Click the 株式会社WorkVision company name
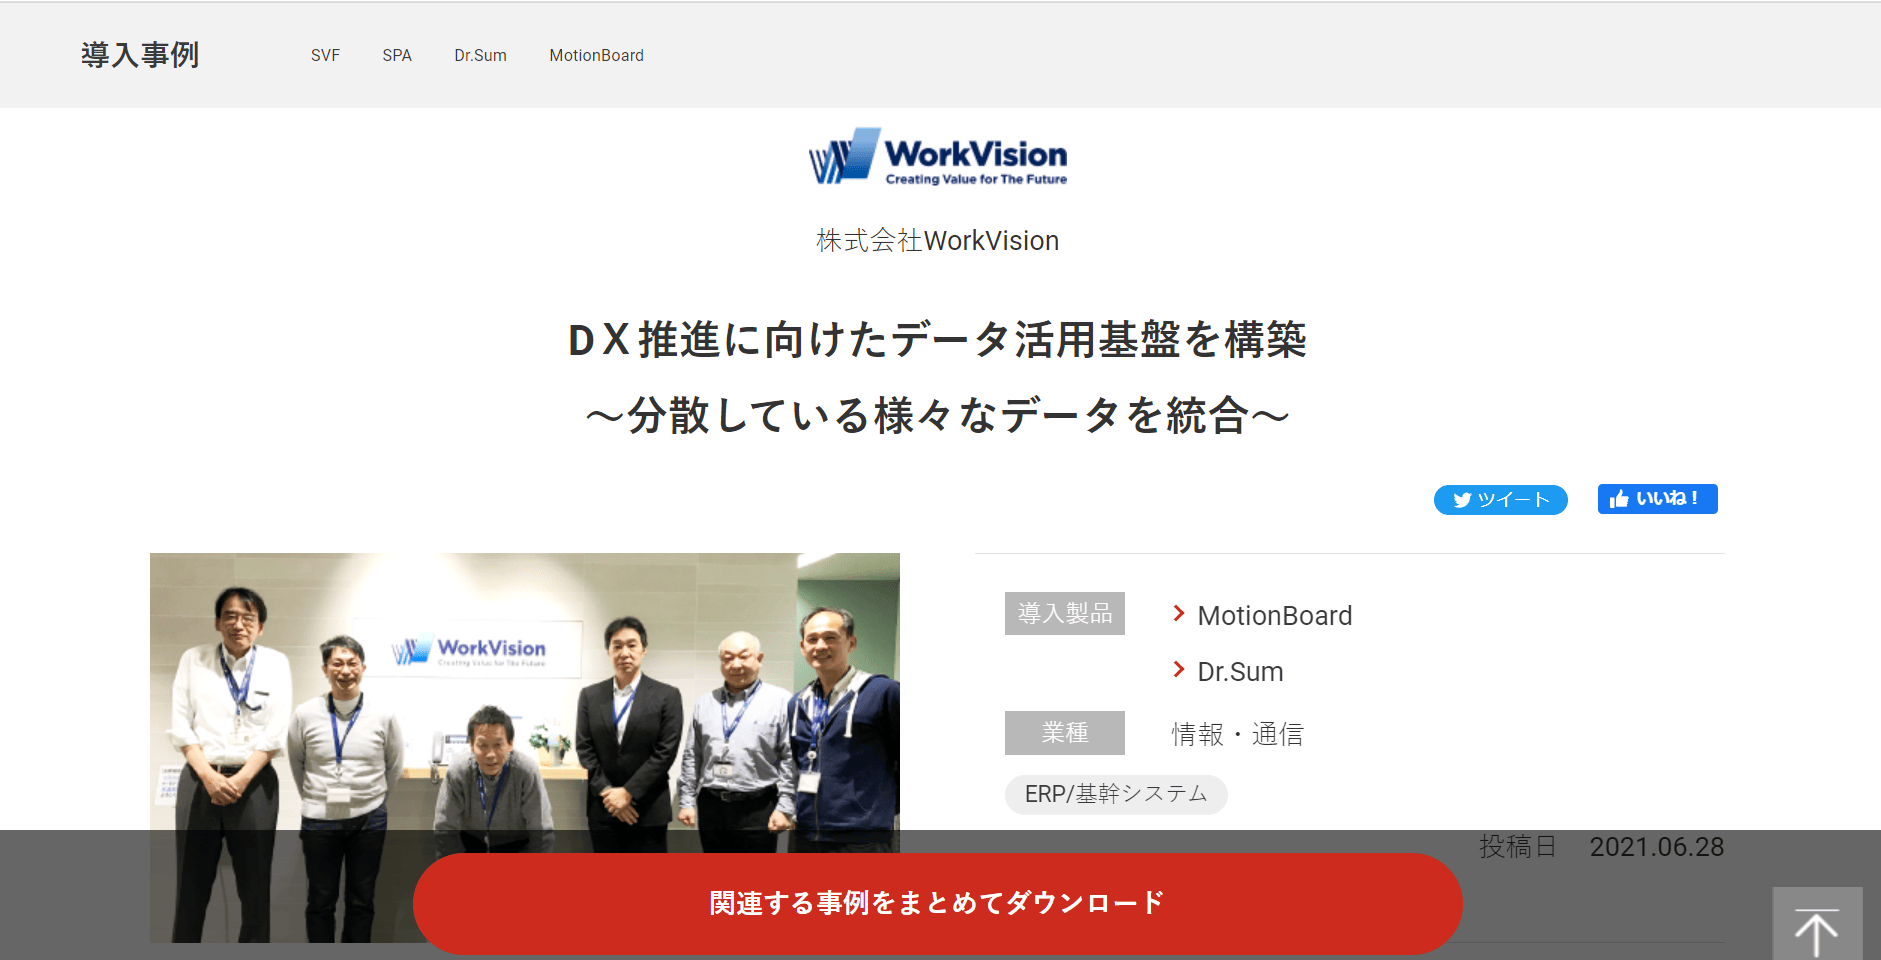Image resolution: width=1881 pixels, height=960 pixels. 938,241
